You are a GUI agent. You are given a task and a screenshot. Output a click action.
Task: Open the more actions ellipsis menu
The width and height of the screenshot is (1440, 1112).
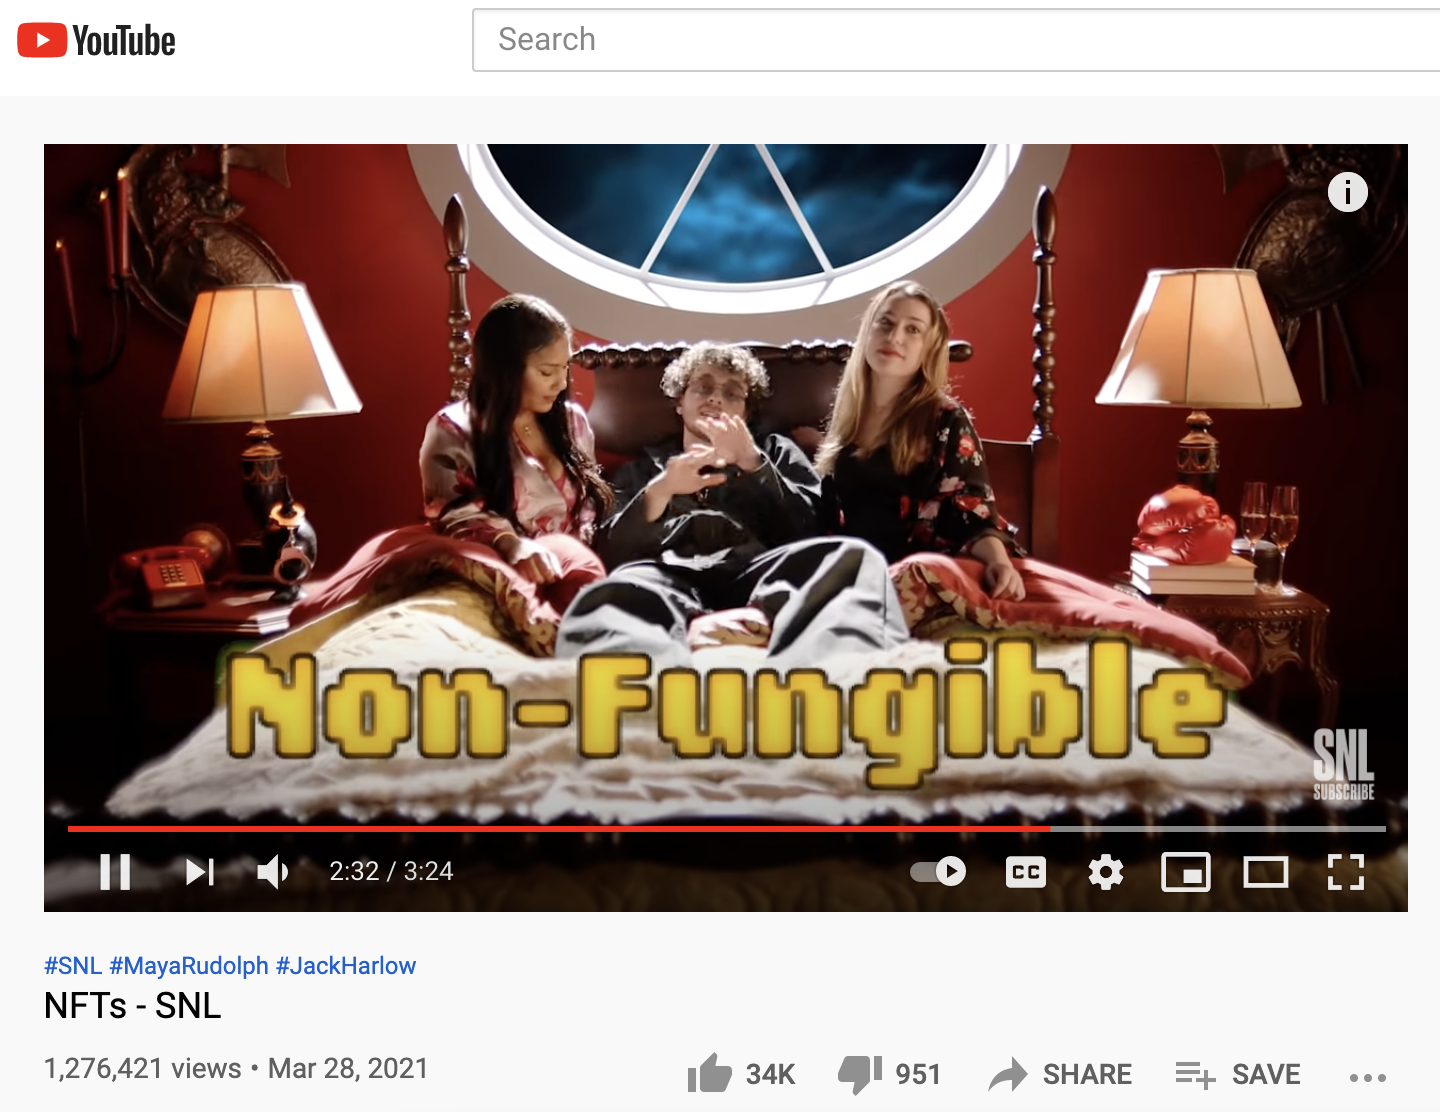(1368, 1077)
